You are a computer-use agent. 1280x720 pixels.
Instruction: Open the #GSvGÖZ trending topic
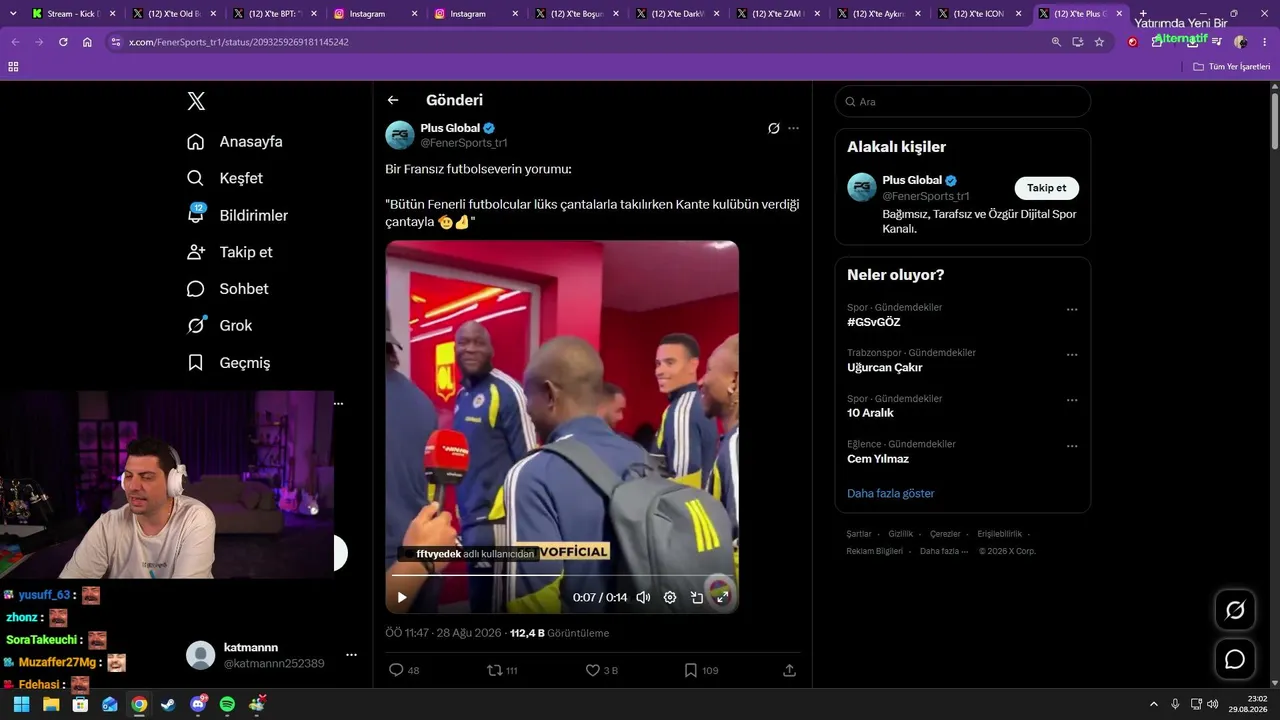pyautogui.click(x=874, y=322)
